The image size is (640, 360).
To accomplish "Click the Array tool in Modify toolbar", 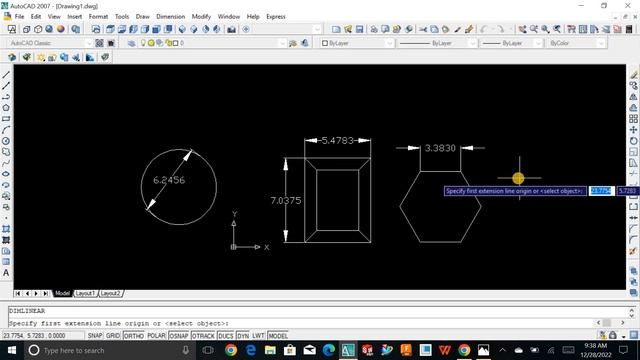I will (x=633, y=119).
